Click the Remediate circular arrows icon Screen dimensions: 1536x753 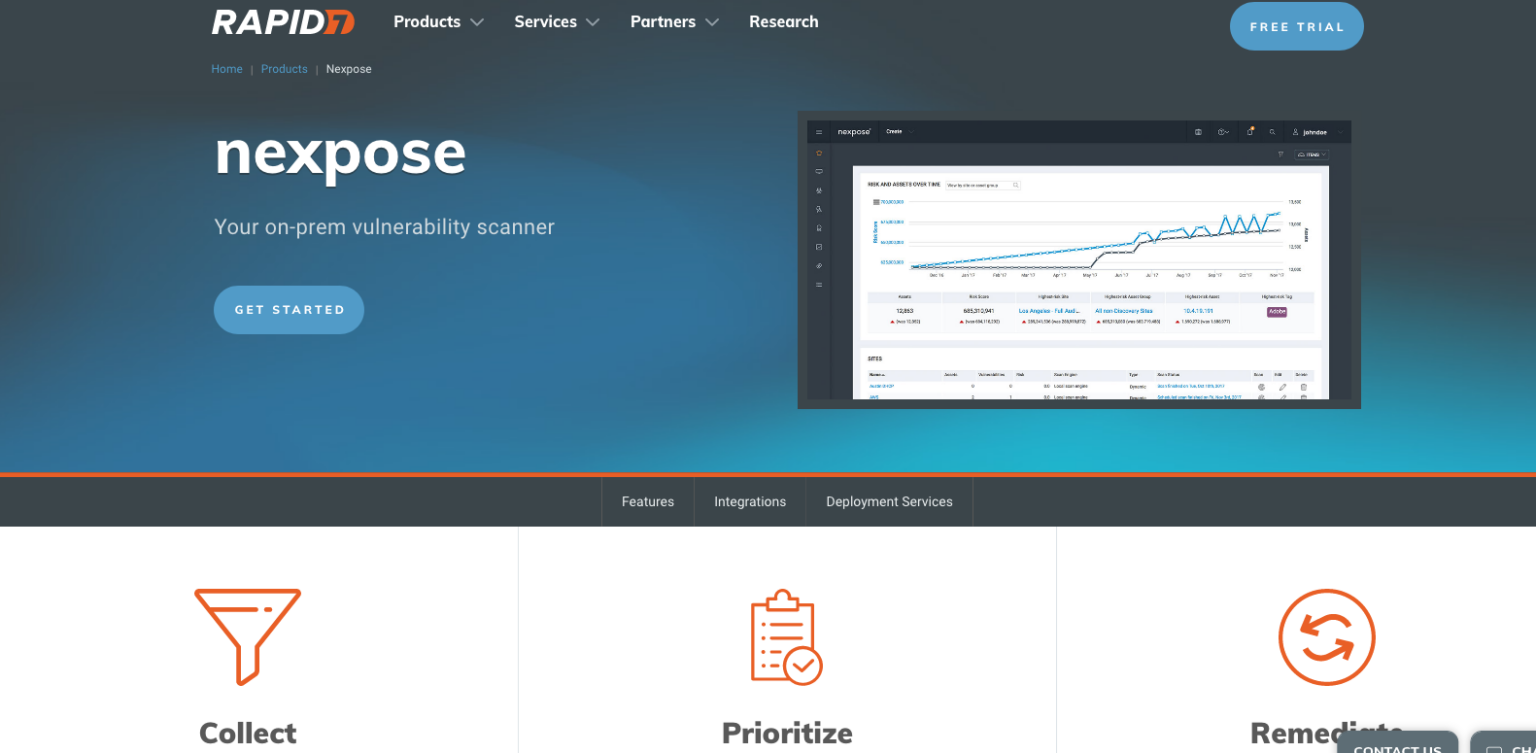point(1327,637)
